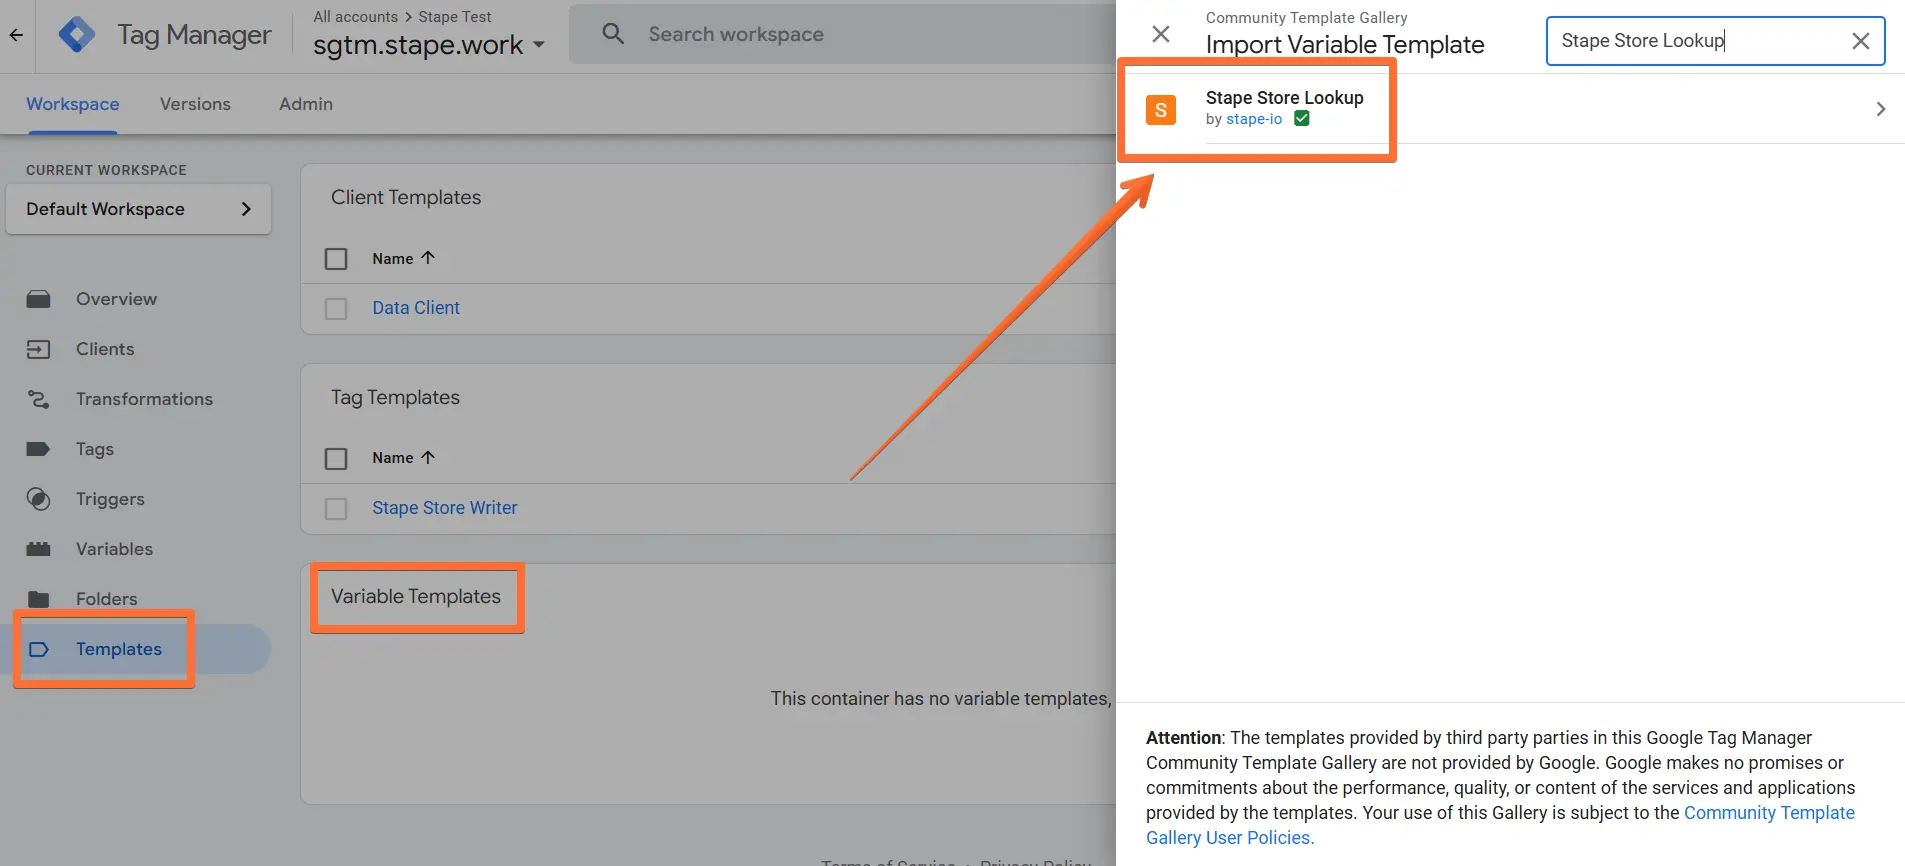Click the Search workspace field
This screenshot has width=1905, height=866.
(840, 34)
